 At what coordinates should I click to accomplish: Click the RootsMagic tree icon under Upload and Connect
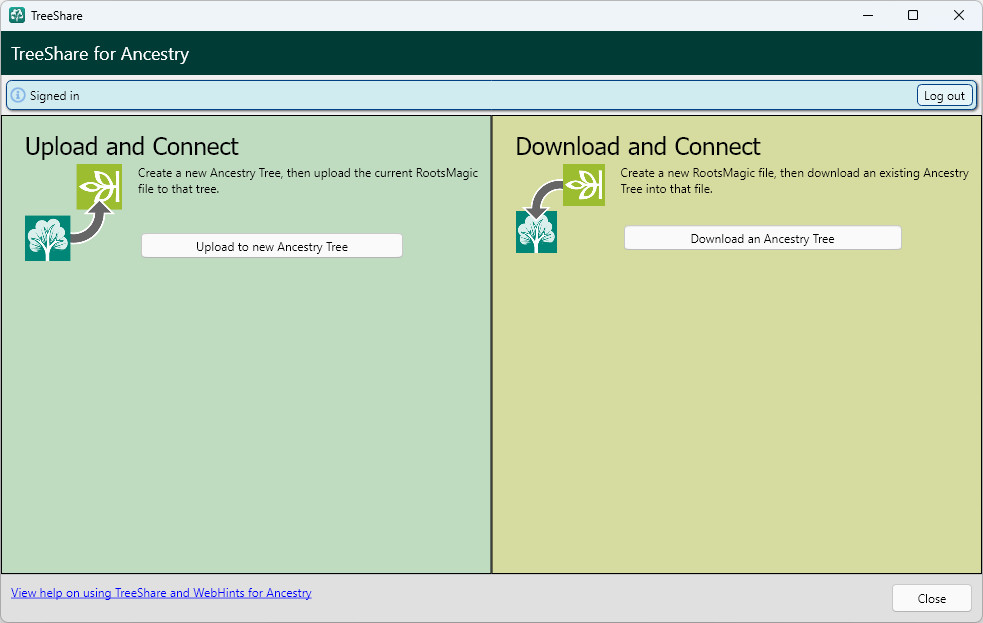point(48,238)
